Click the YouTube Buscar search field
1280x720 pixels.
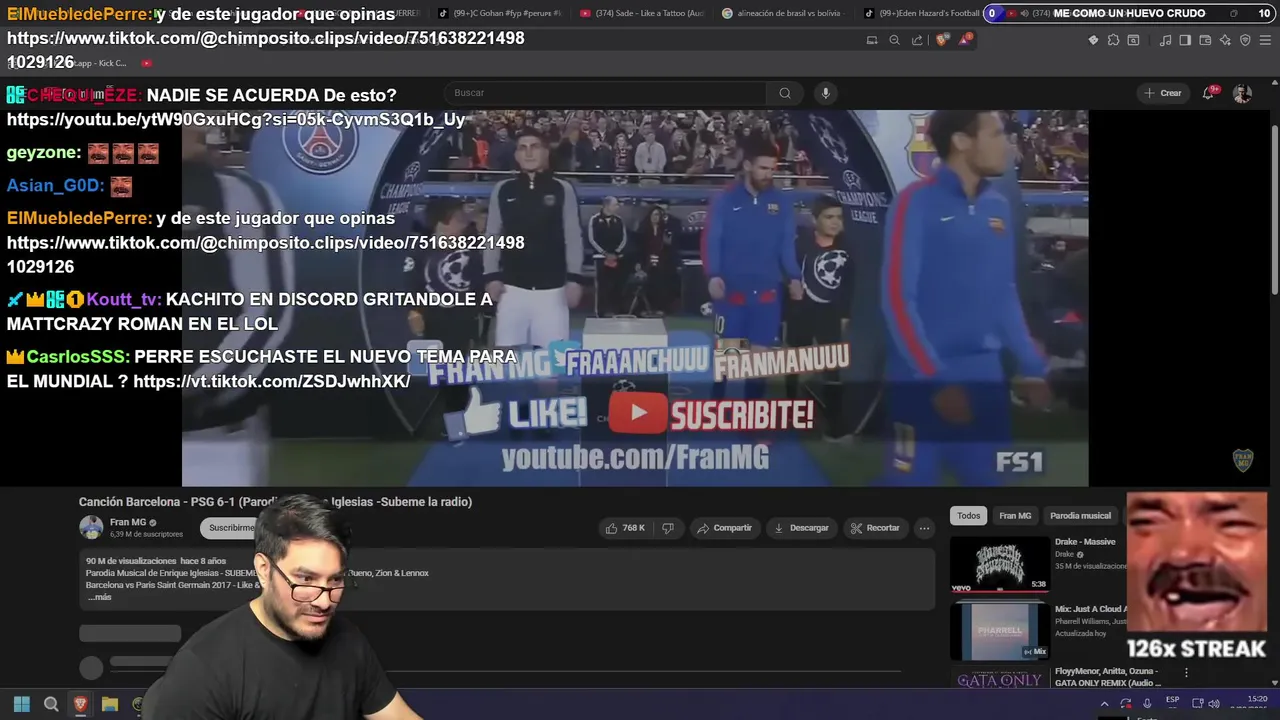[606, 93]
